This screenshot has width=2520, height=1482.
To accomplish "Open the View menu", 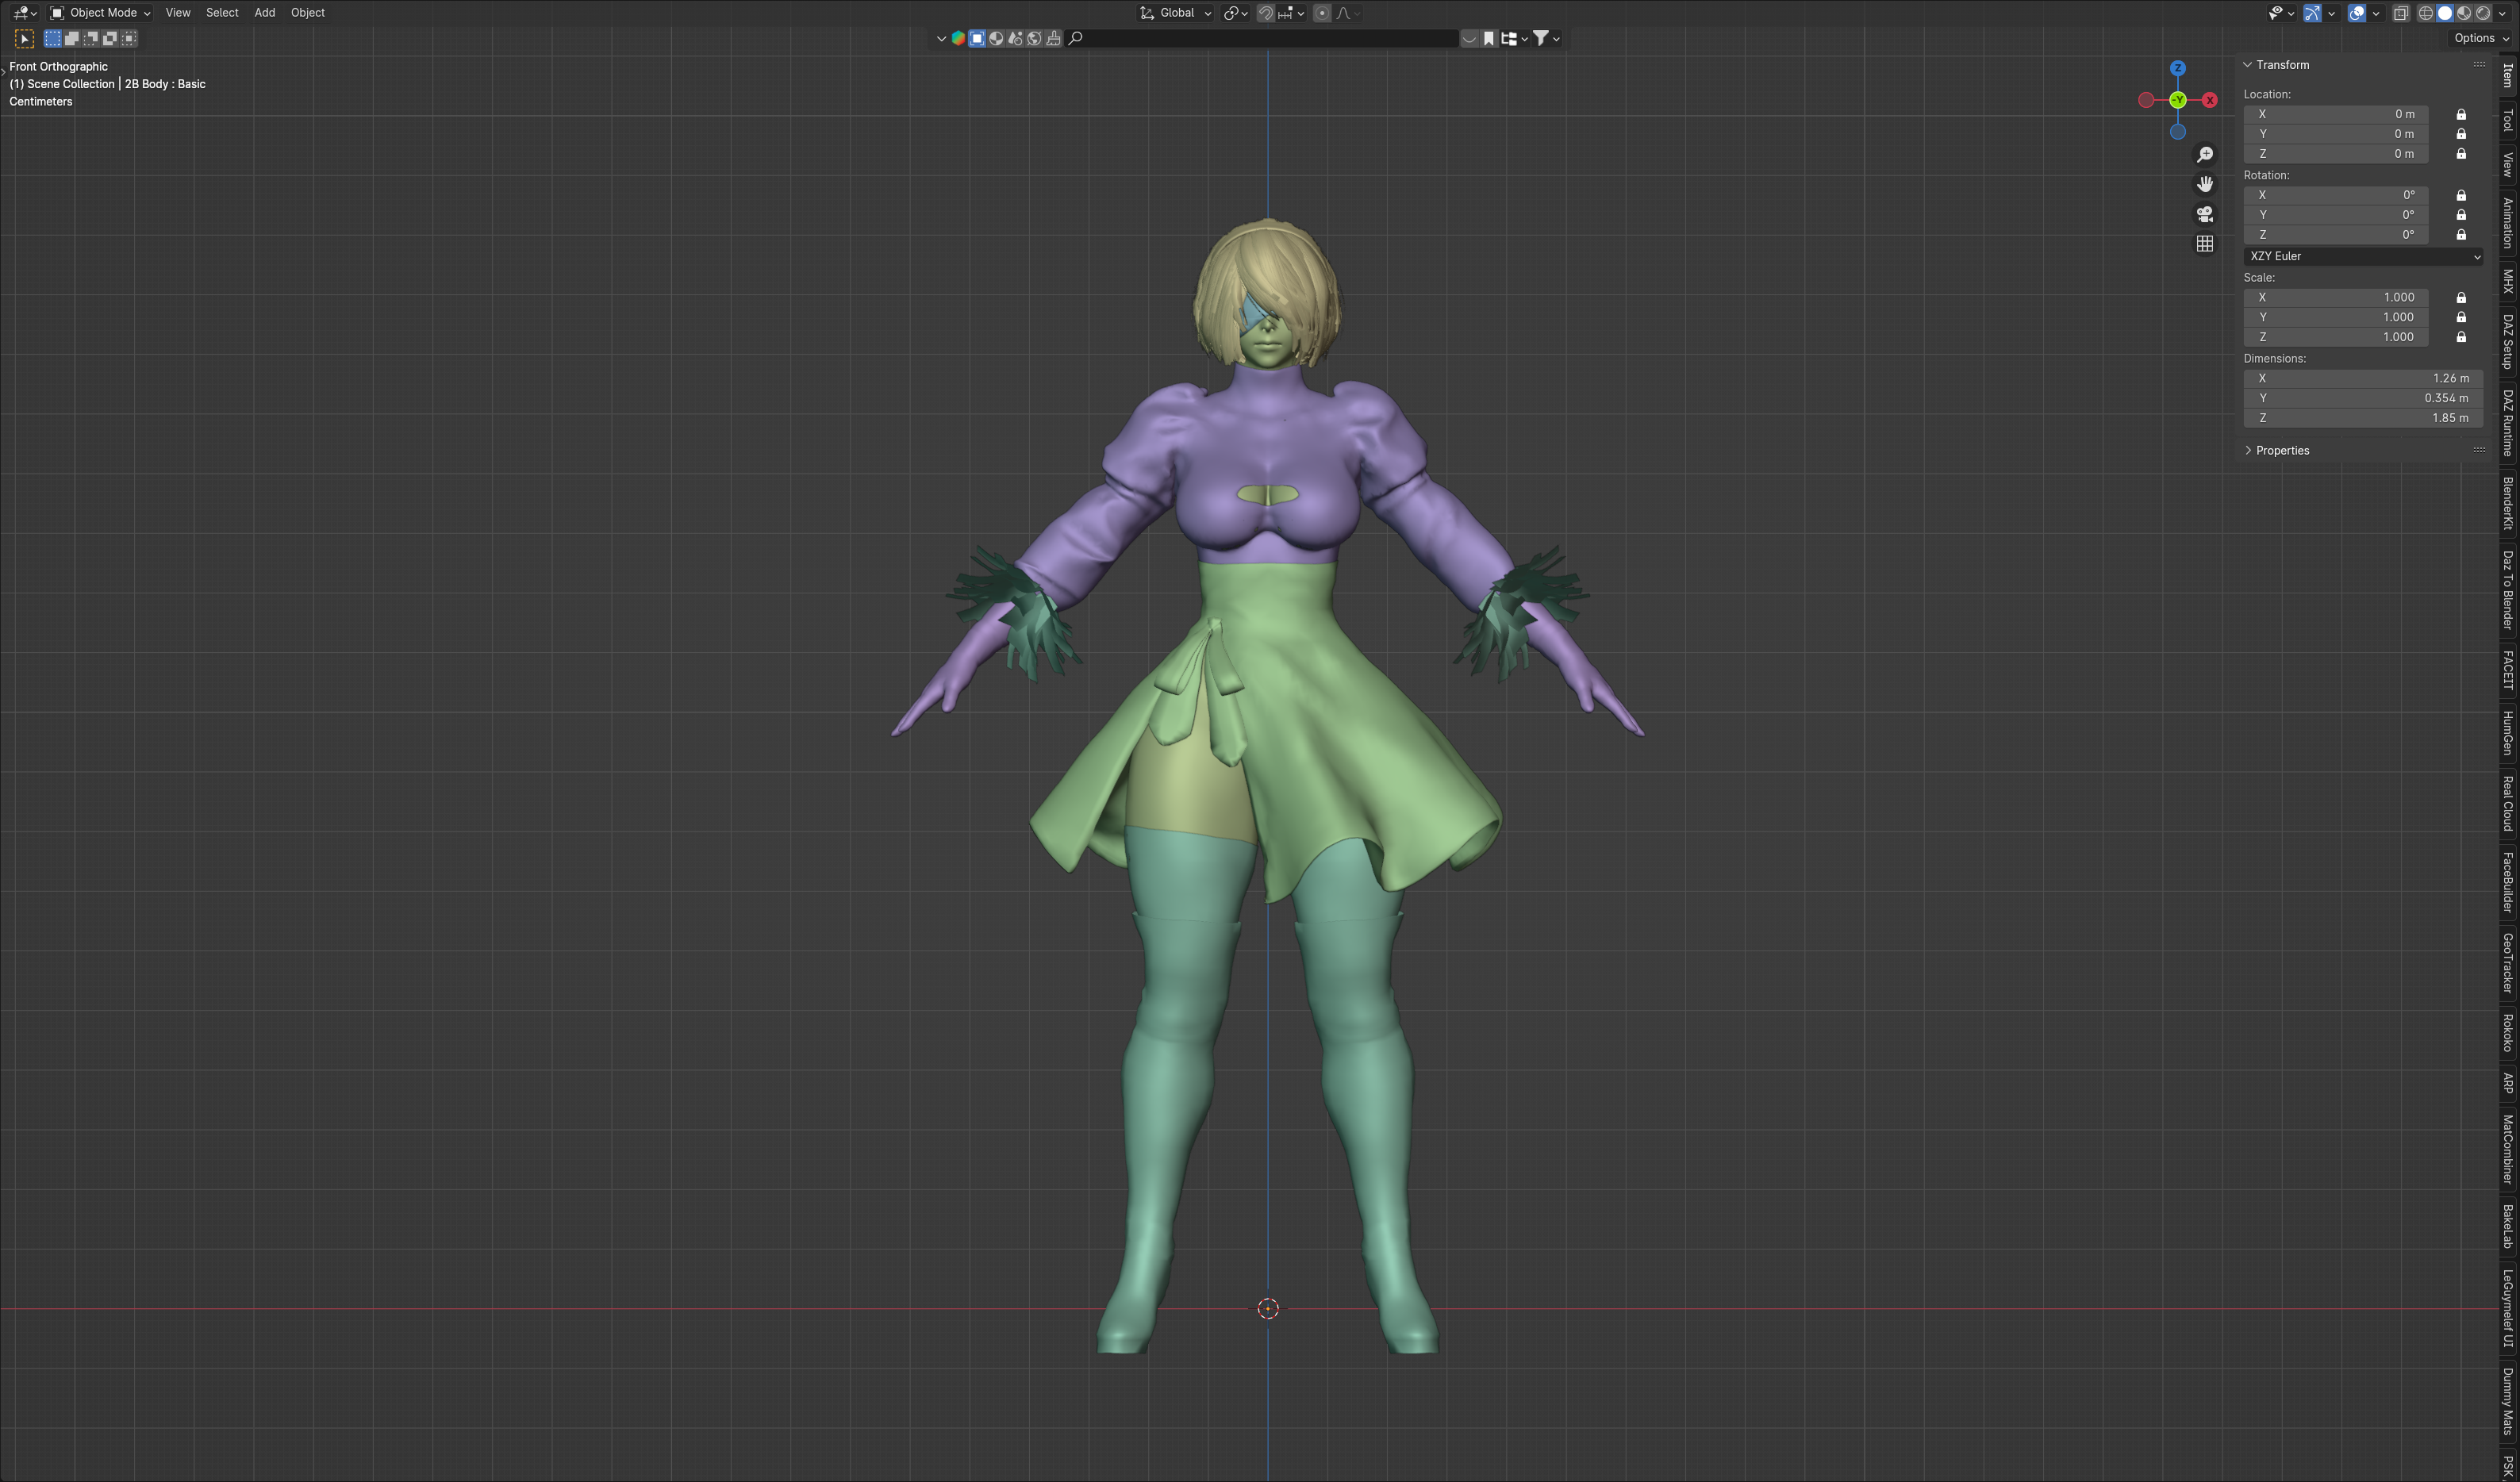I will [x=178, y=13].
